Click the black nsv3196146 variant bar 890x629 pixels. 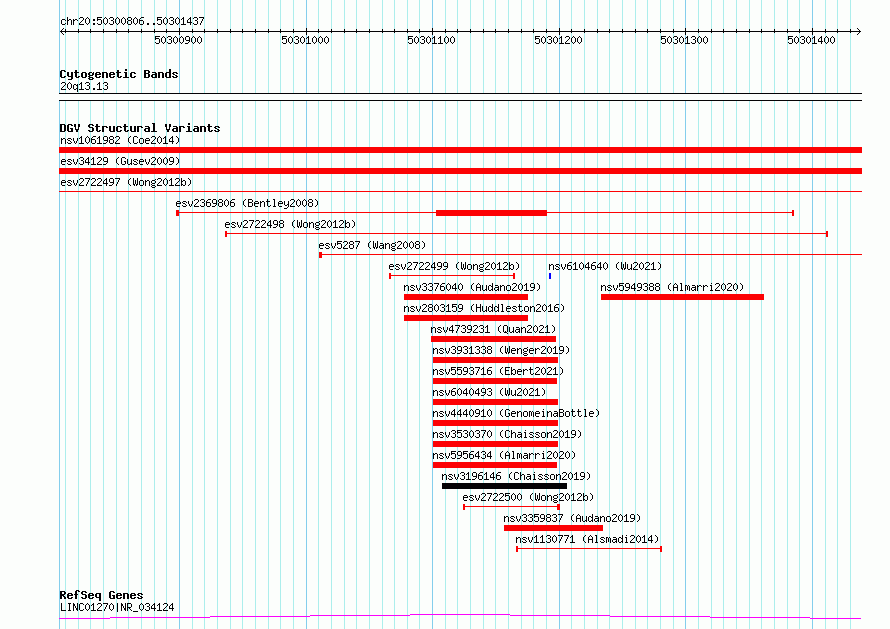click(x=505, y=486)
